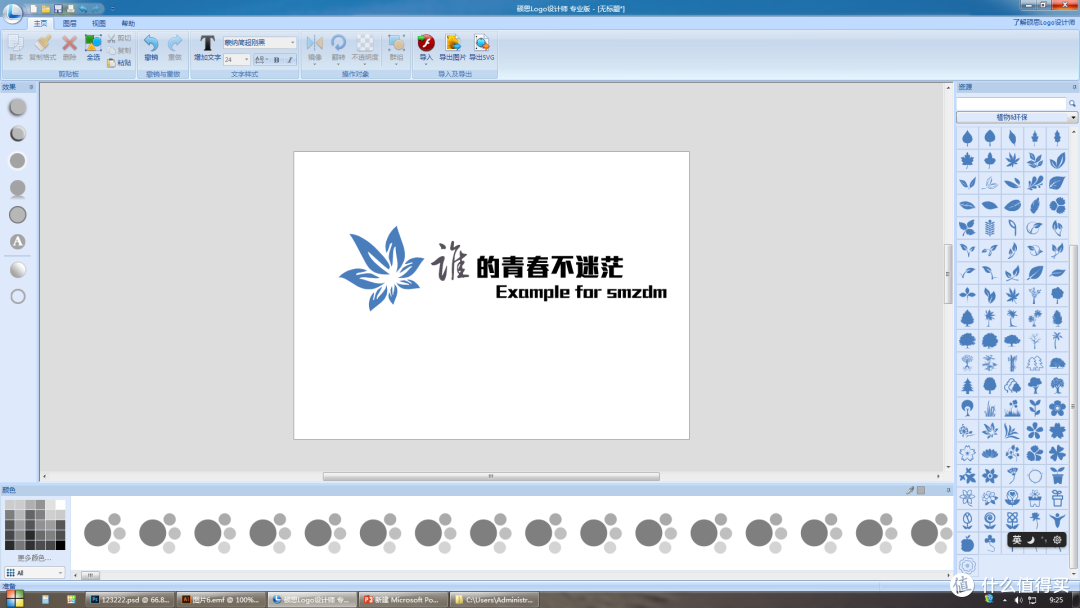Open the 了解硕思Logo设计师 link
The height and width of the screenshot is (608, 1080).
pos(1043,23)
